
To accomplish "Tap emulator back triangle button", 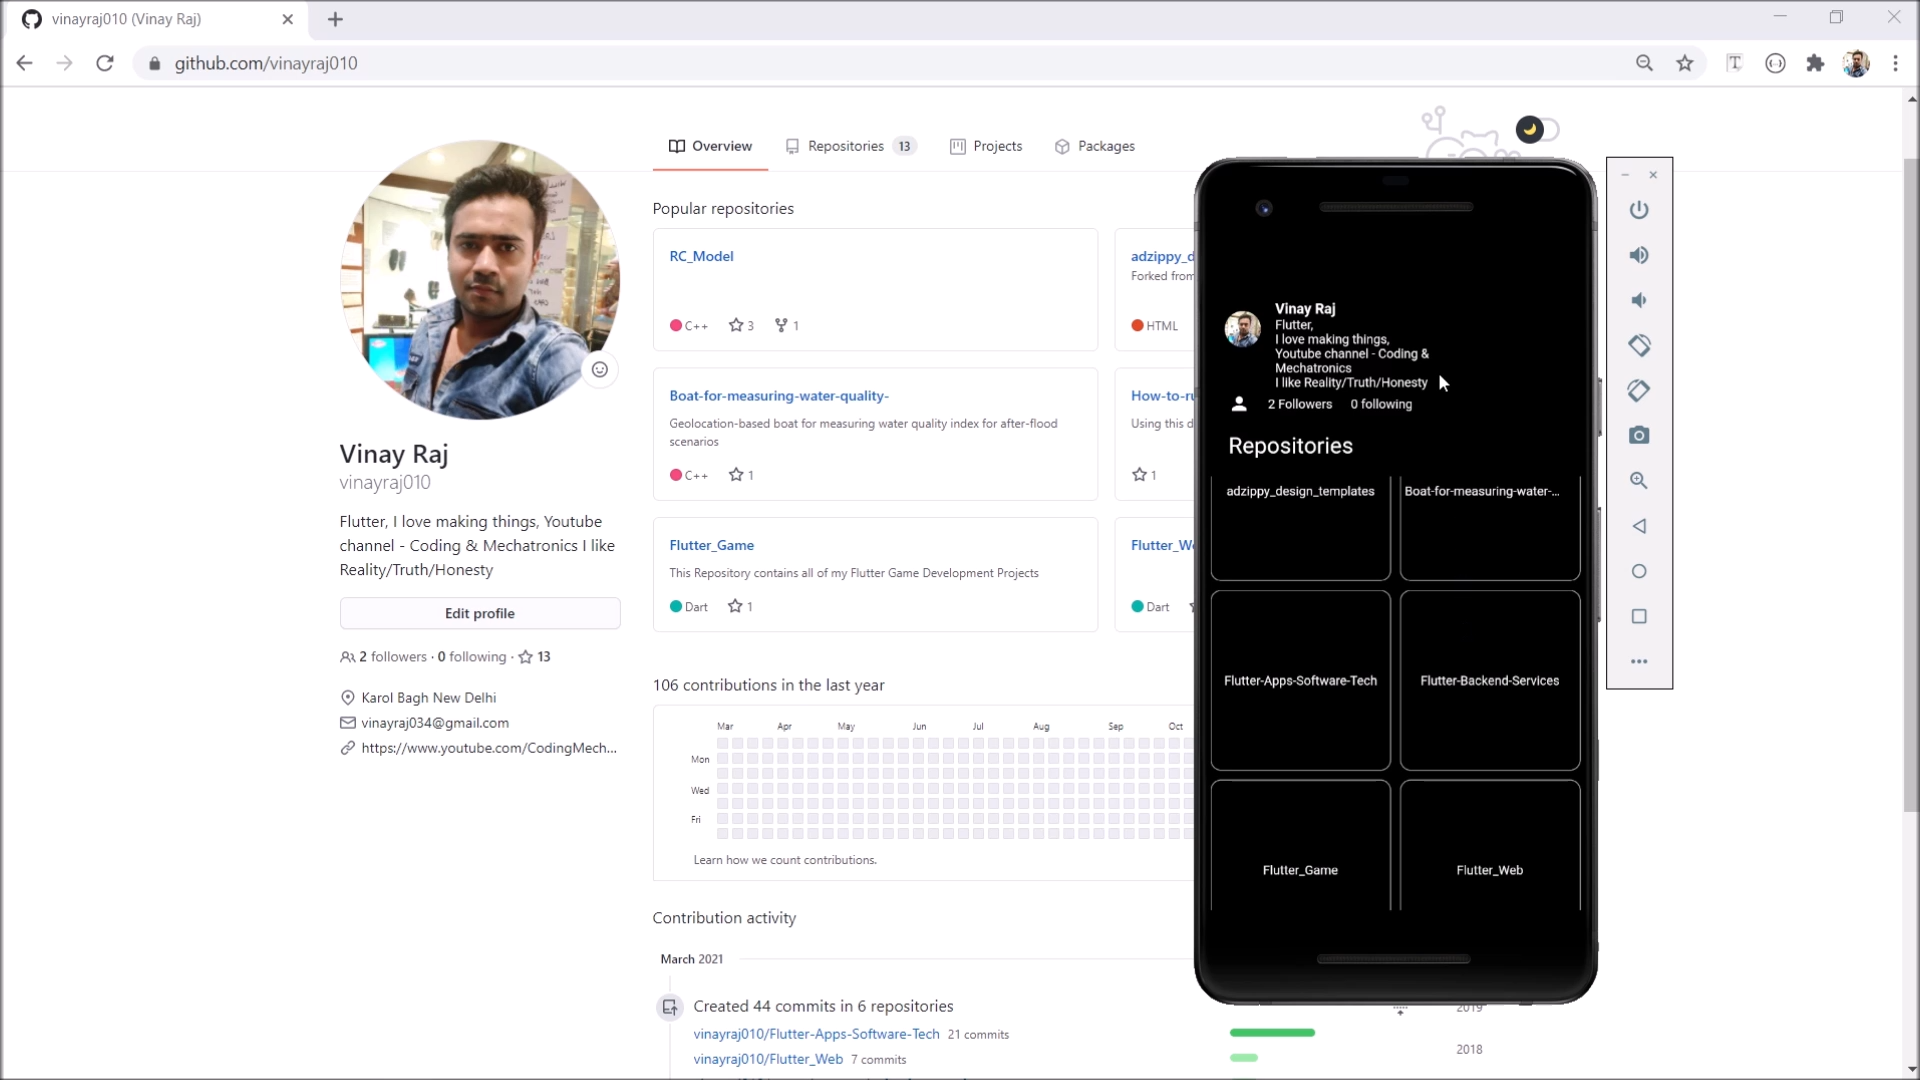I will coord(1639,526).
